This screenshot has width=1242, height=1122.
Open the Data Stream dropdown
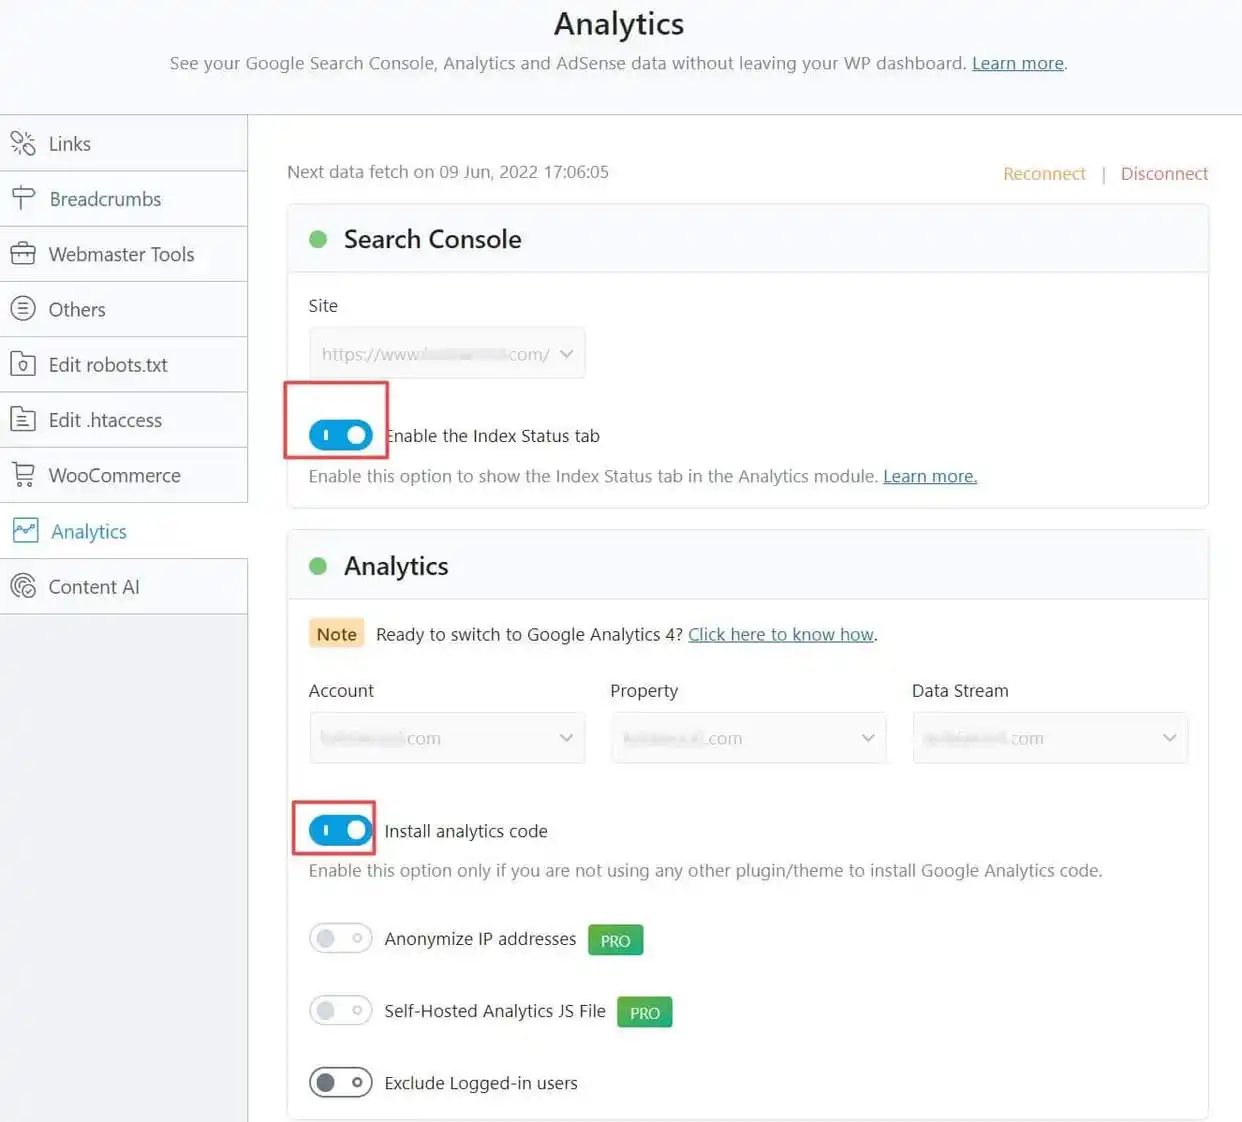point(1049,738)
